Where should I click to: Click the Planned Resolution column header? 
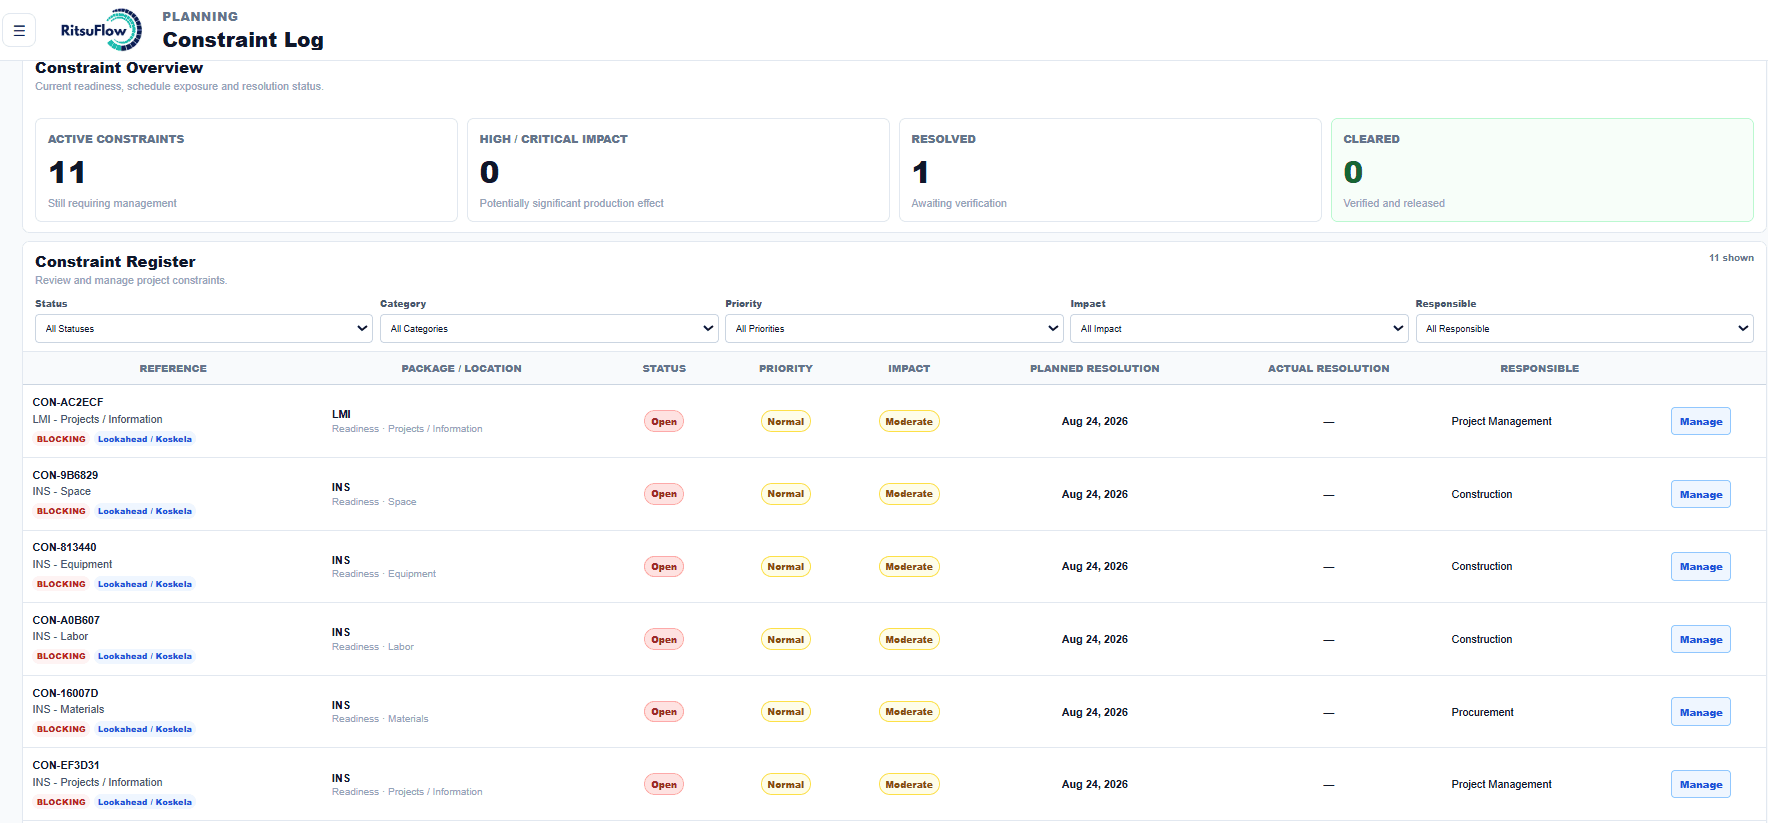coord(1095,368)
